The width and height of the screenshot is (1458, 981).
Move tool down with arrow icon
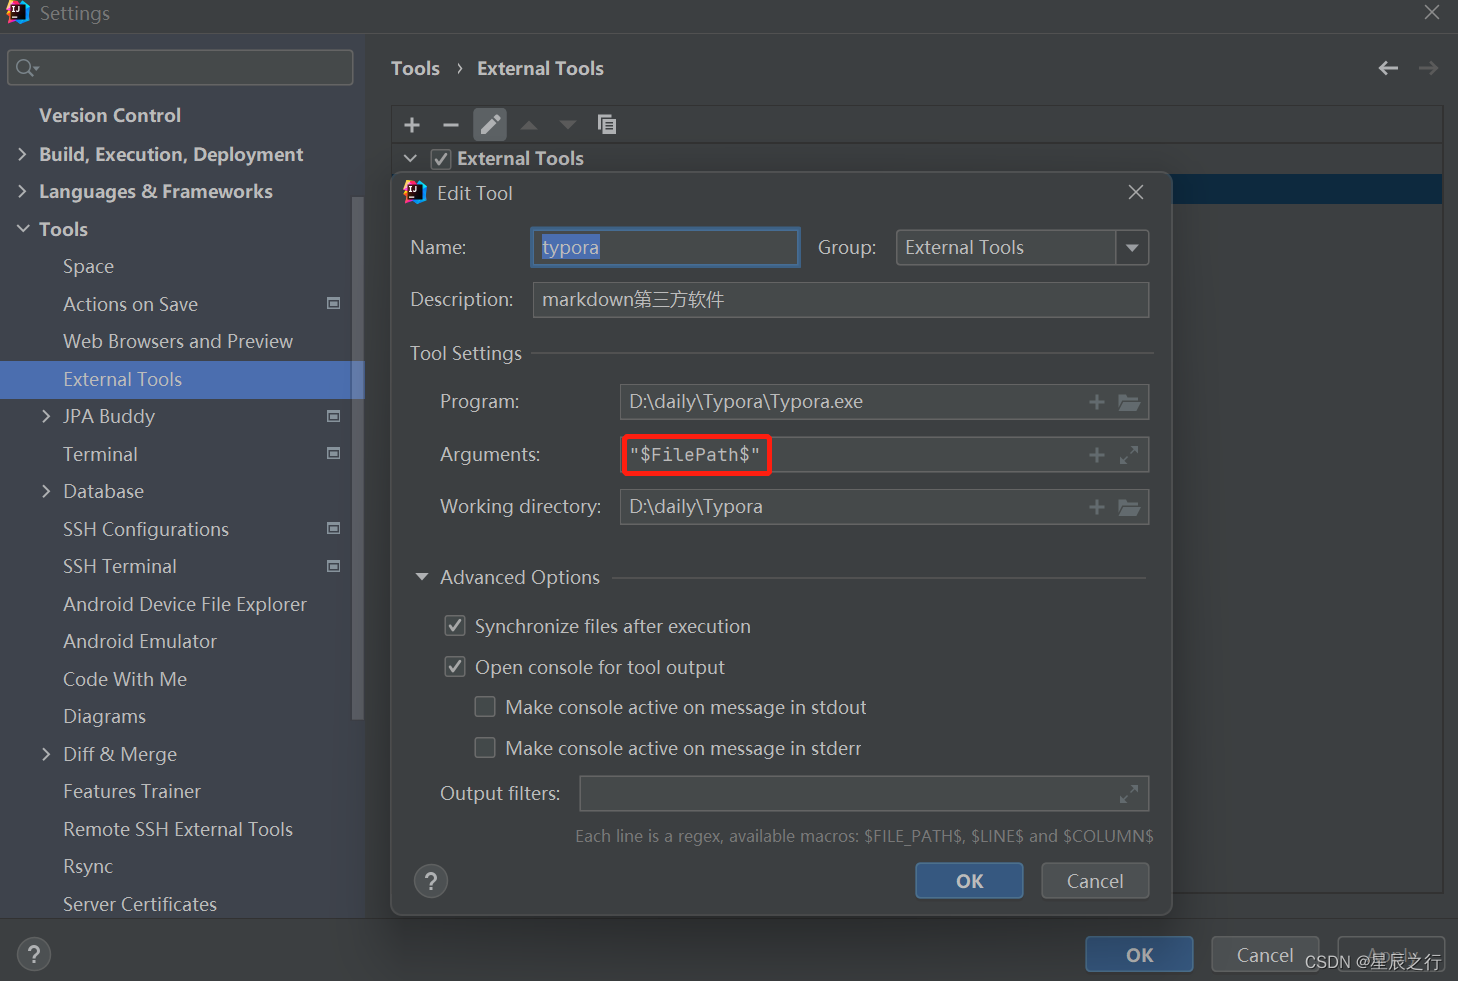pos(568,125)
